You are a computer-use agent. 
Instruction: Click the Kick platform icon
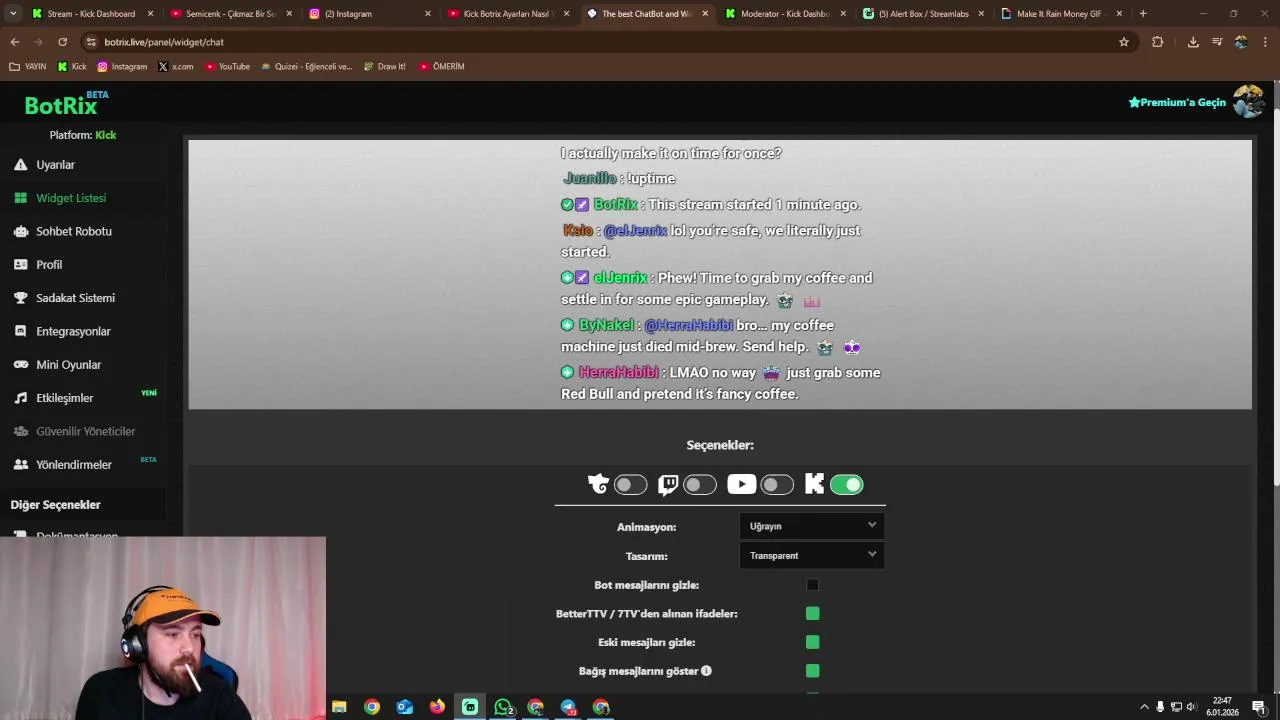(814, 485)
